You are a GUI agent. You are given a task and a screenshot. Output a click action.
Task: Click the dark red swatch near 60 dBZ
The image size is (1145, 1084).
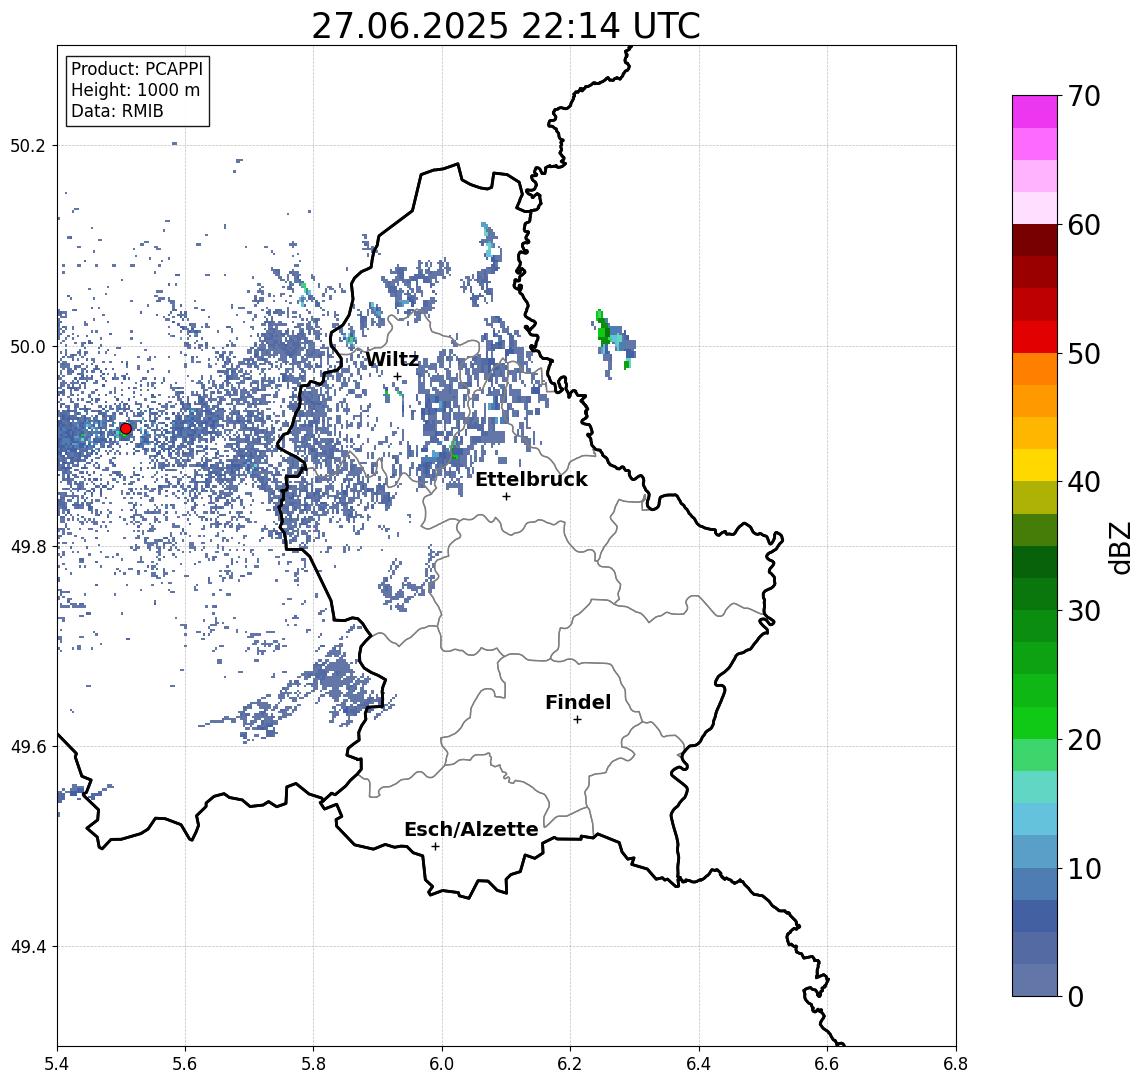click(x=1035, y=240)
